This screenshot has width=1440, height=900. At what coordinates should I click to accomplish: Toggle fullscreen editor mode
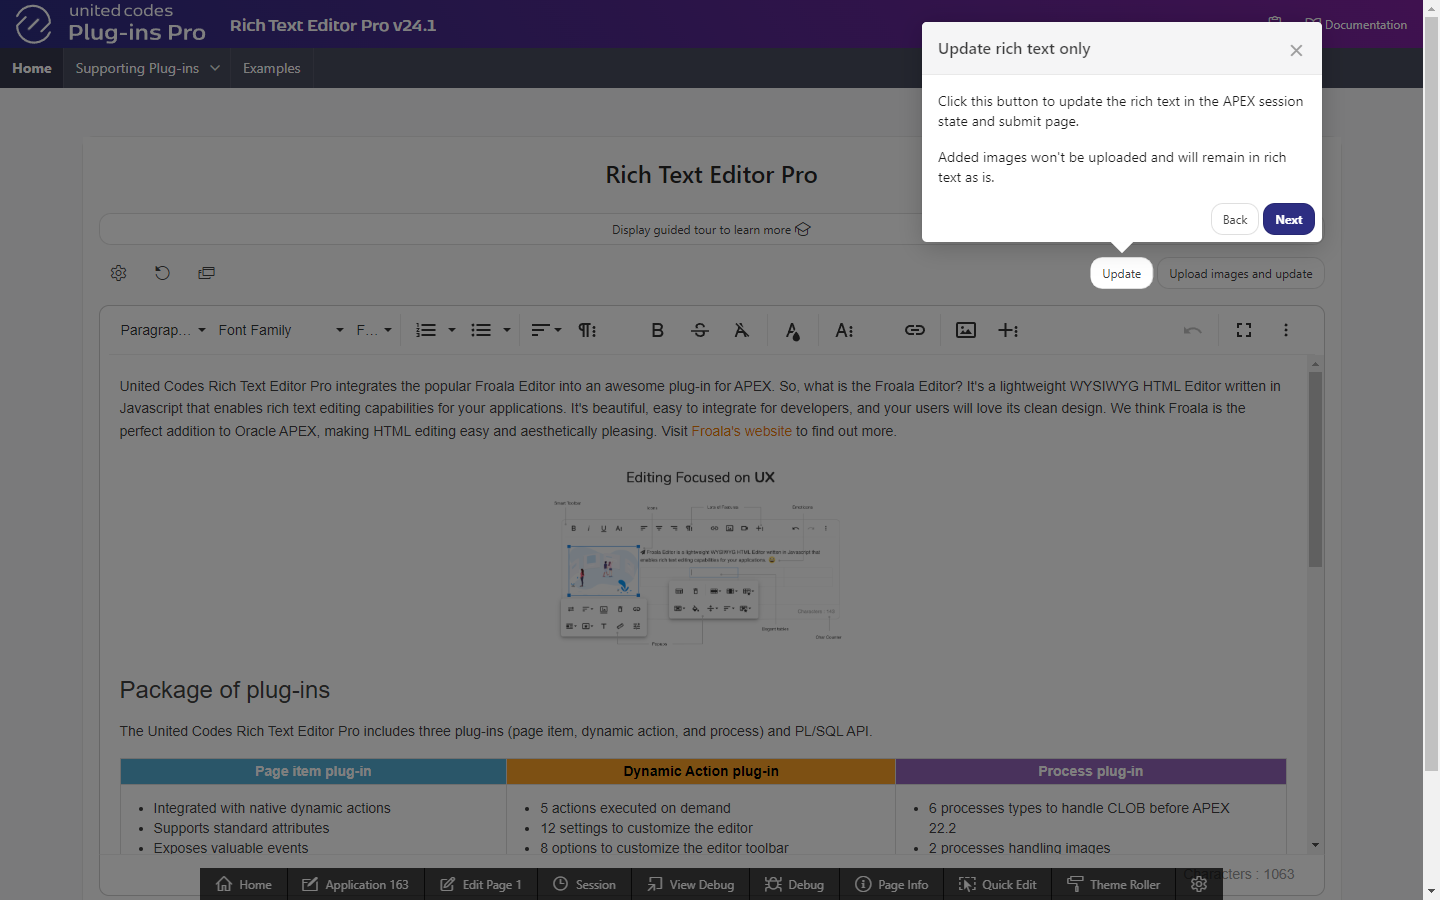(x=1244, y=330)
